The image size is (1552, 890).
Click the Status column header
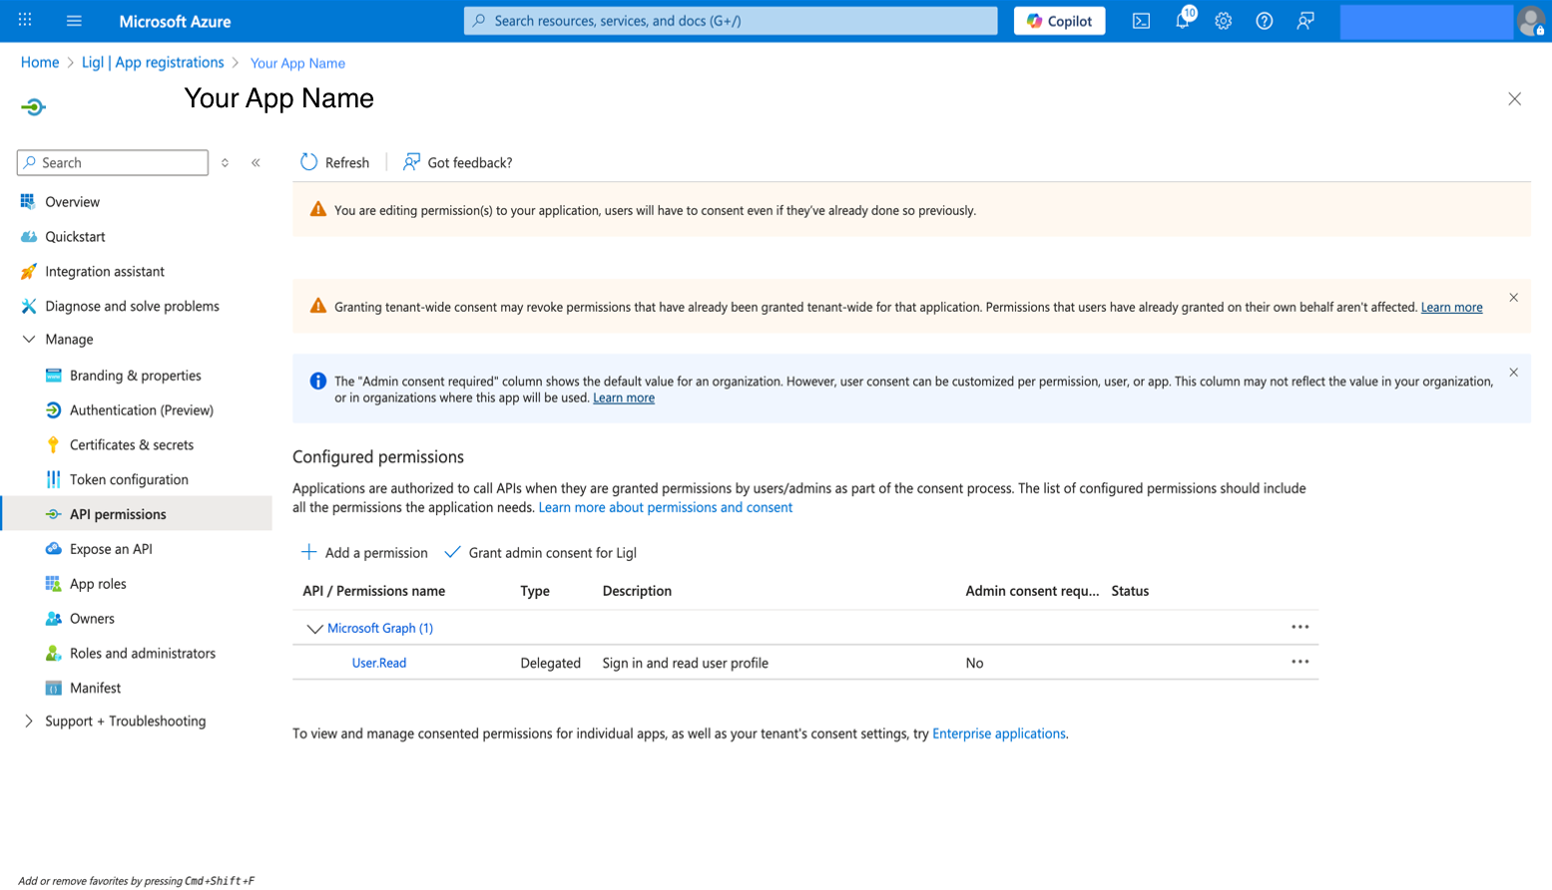[1130, 591]
